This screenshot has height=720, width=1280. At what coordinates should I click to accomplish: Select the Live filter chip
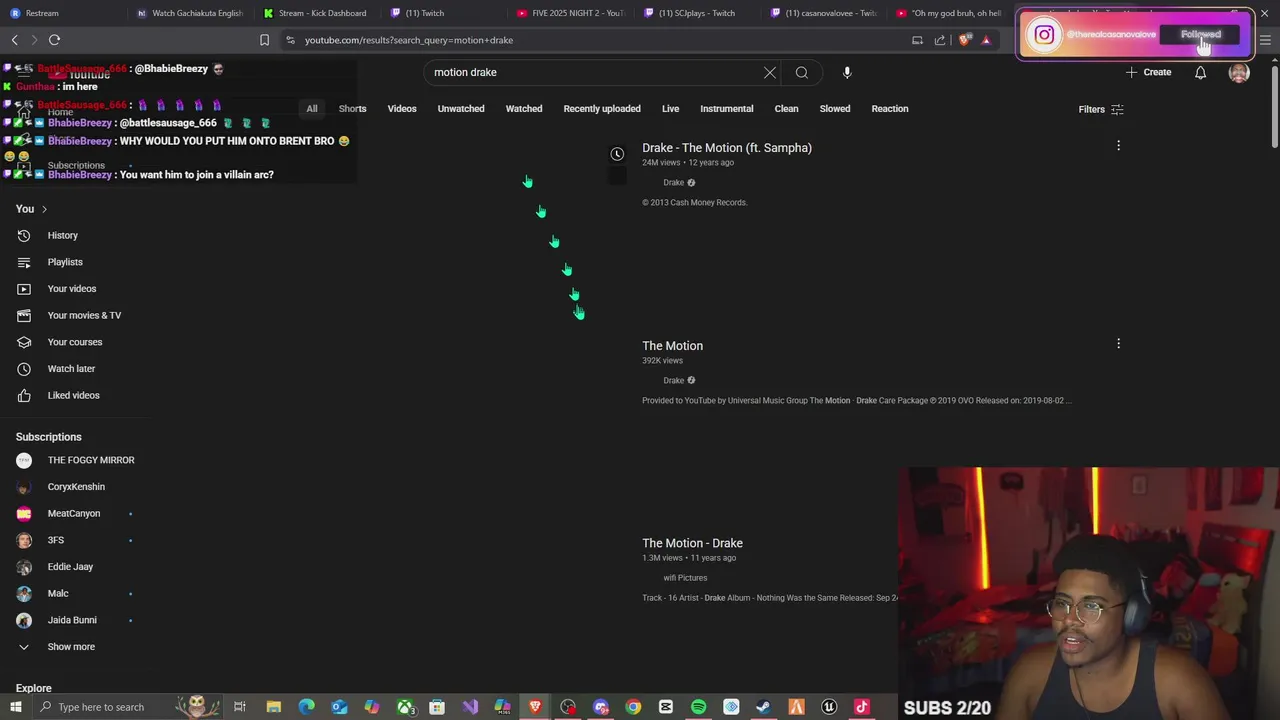point(670,109)
